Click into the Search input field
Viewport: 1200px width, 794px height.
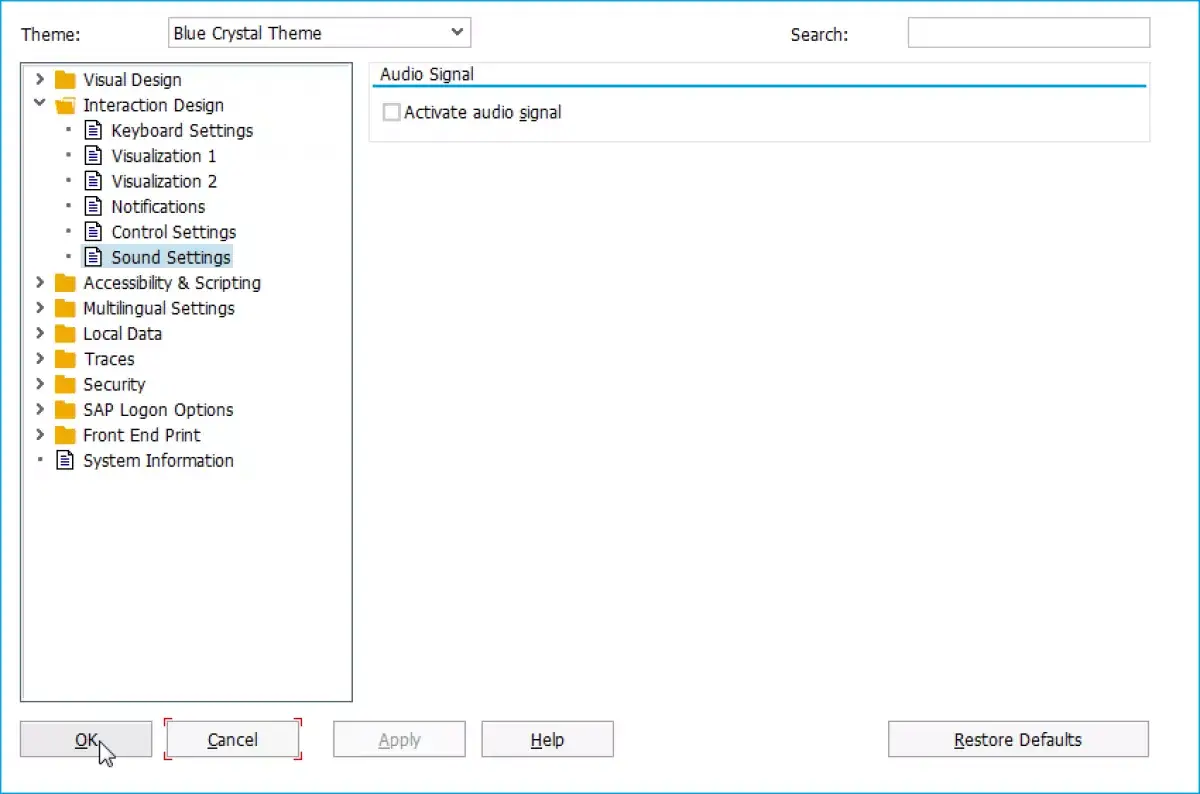coord(1029,33)
